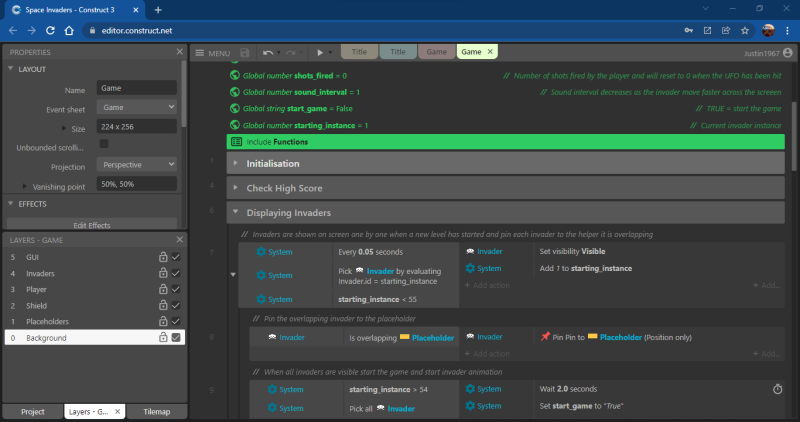Toggle lock on the Background layer
800x422 pixels.
click(163, 337)
